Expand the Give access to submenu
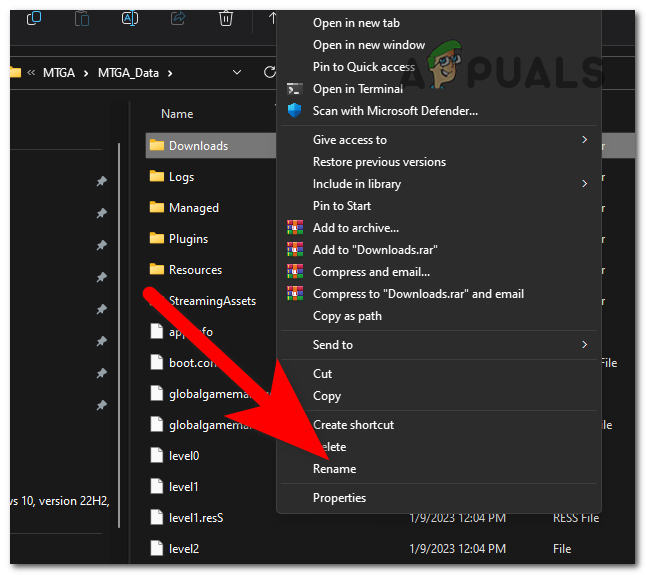Viewport: 646px width, 575px height. (439, 140)
